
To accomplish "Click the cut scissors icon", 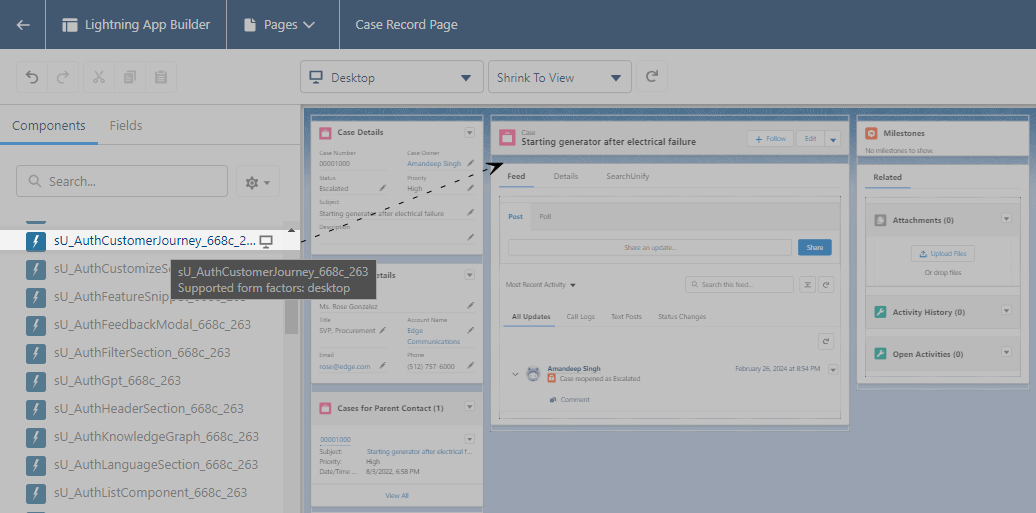I will pos(98,77).
